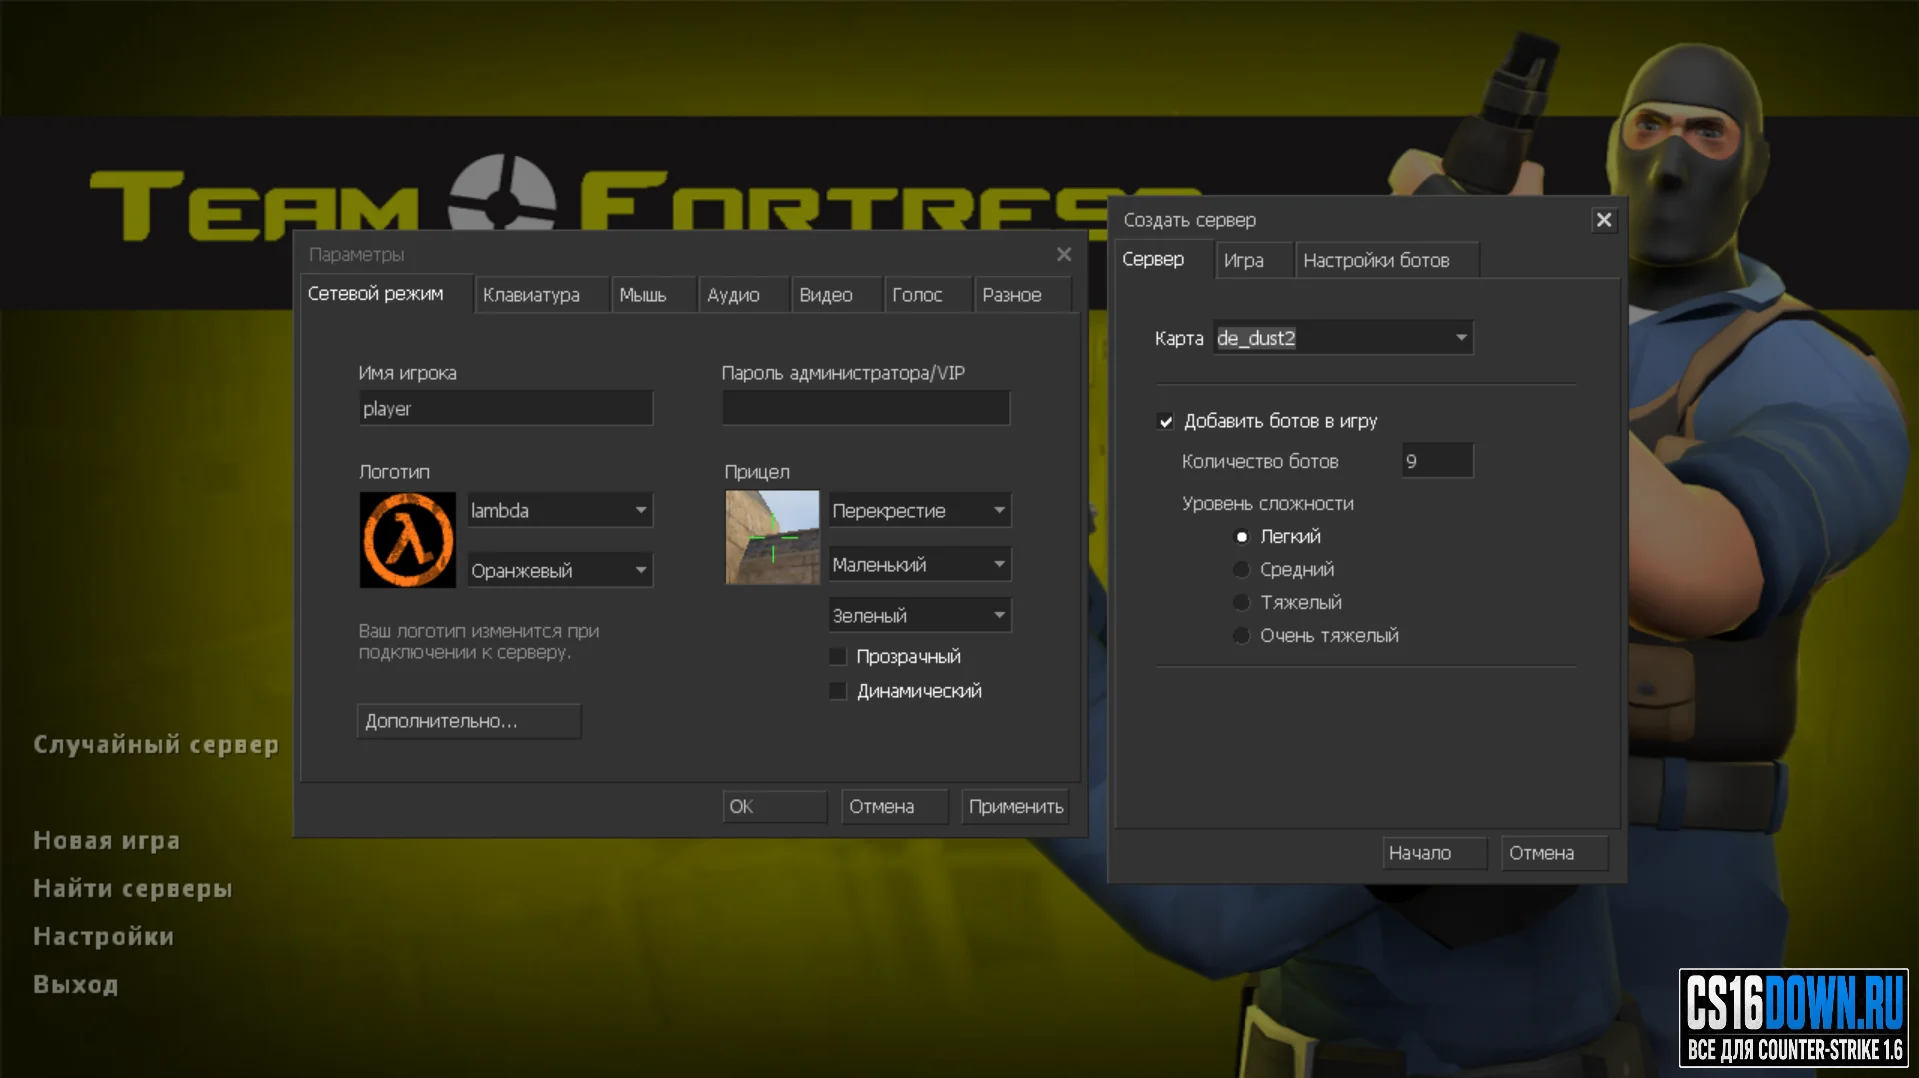The width and height of the screenshot is (1919, 1078).
Task: Open the Карта de_dust2 map dropdown
Action: [1343, 338]
